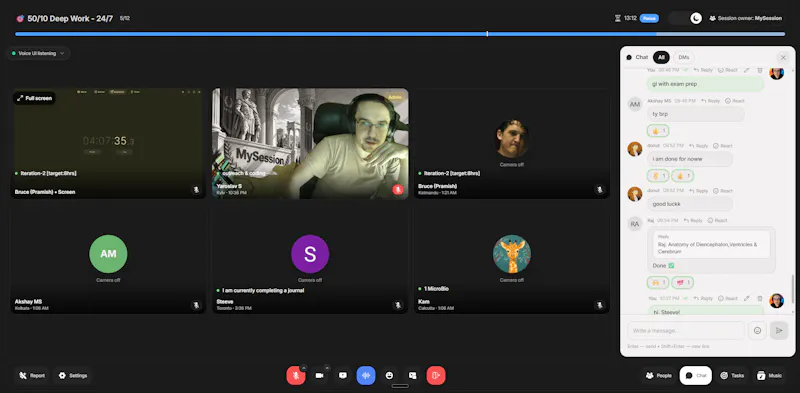Screen dimensions: 800x393
Task: Open the layout view options icon
Action: (x=412, y=376)
